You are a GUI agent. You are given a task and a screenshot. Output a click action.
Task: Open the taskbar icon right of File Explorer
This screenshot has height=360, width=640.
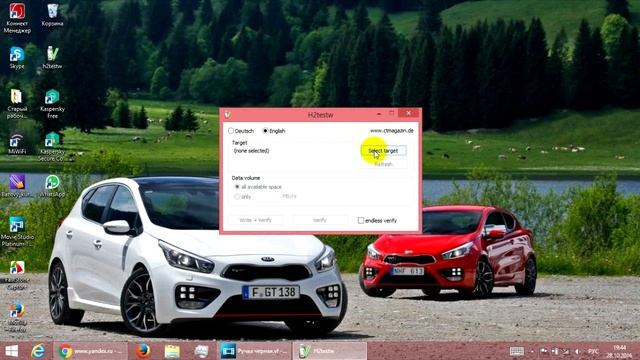click(201, 351)
